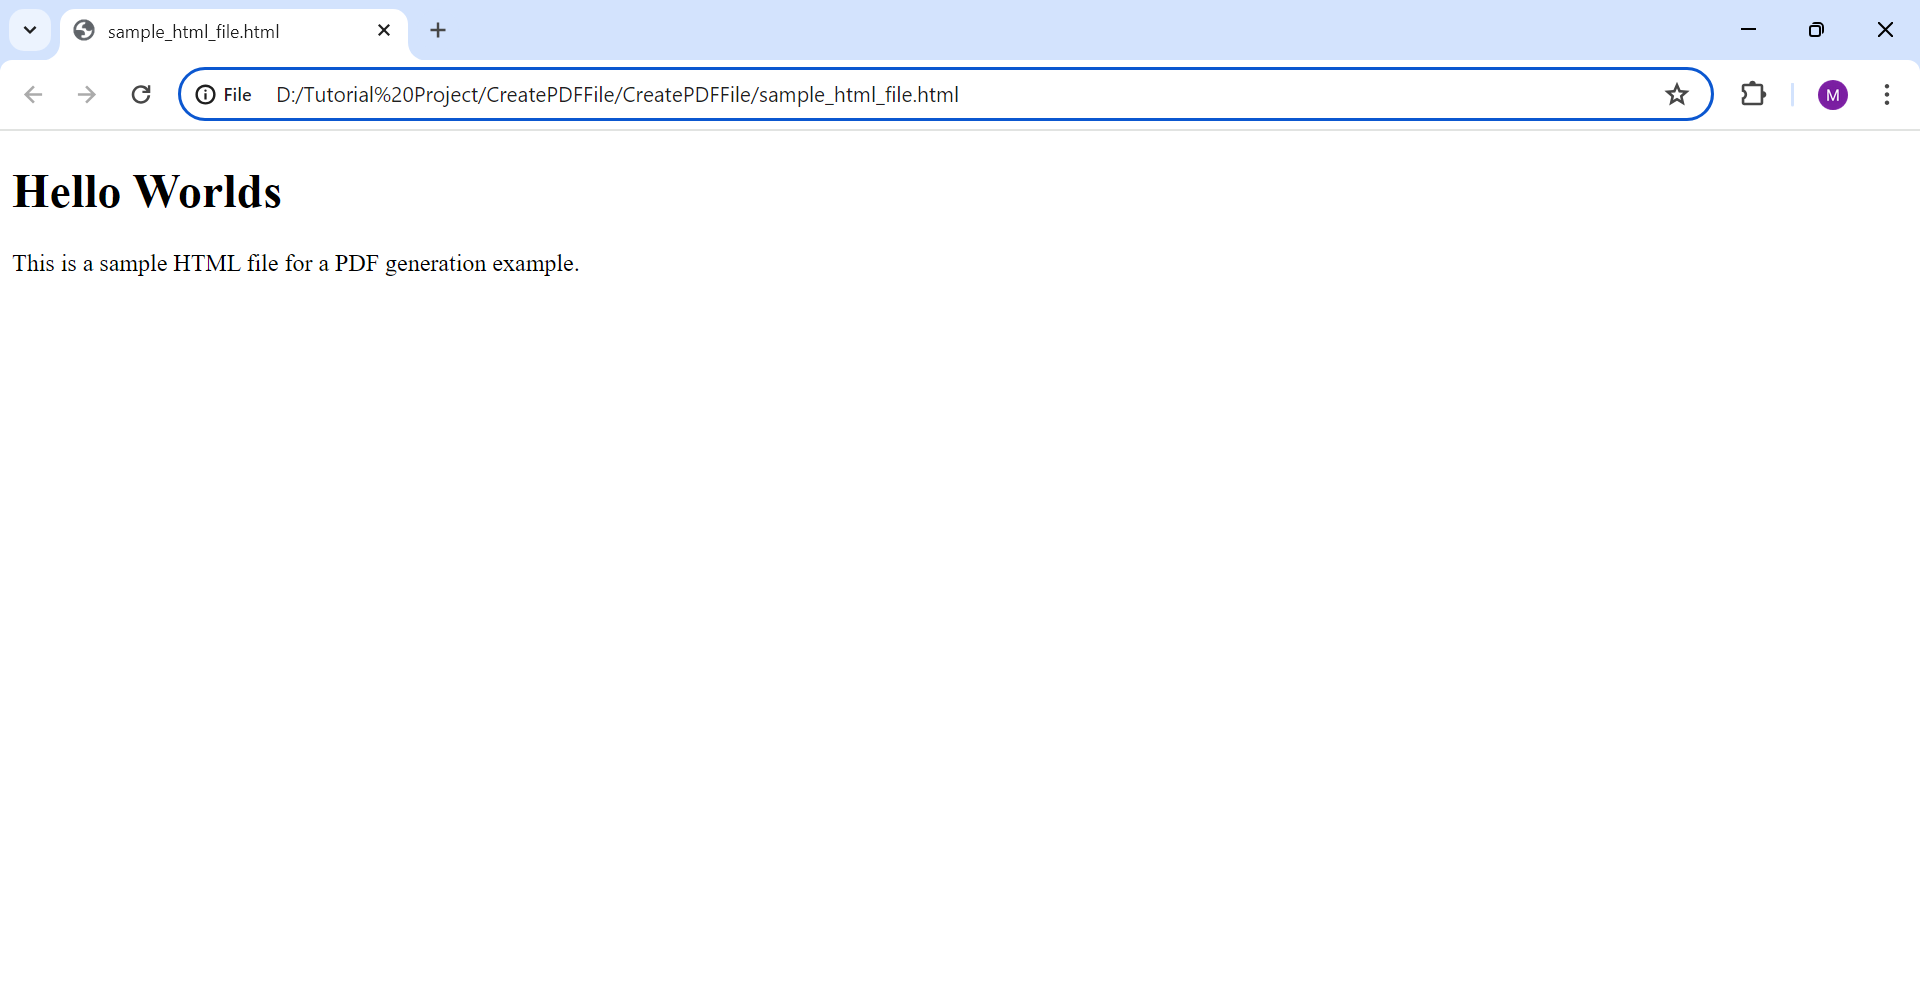Open the profile avatar M
Screen dimensions: 1920x1008
(1833, 95)
